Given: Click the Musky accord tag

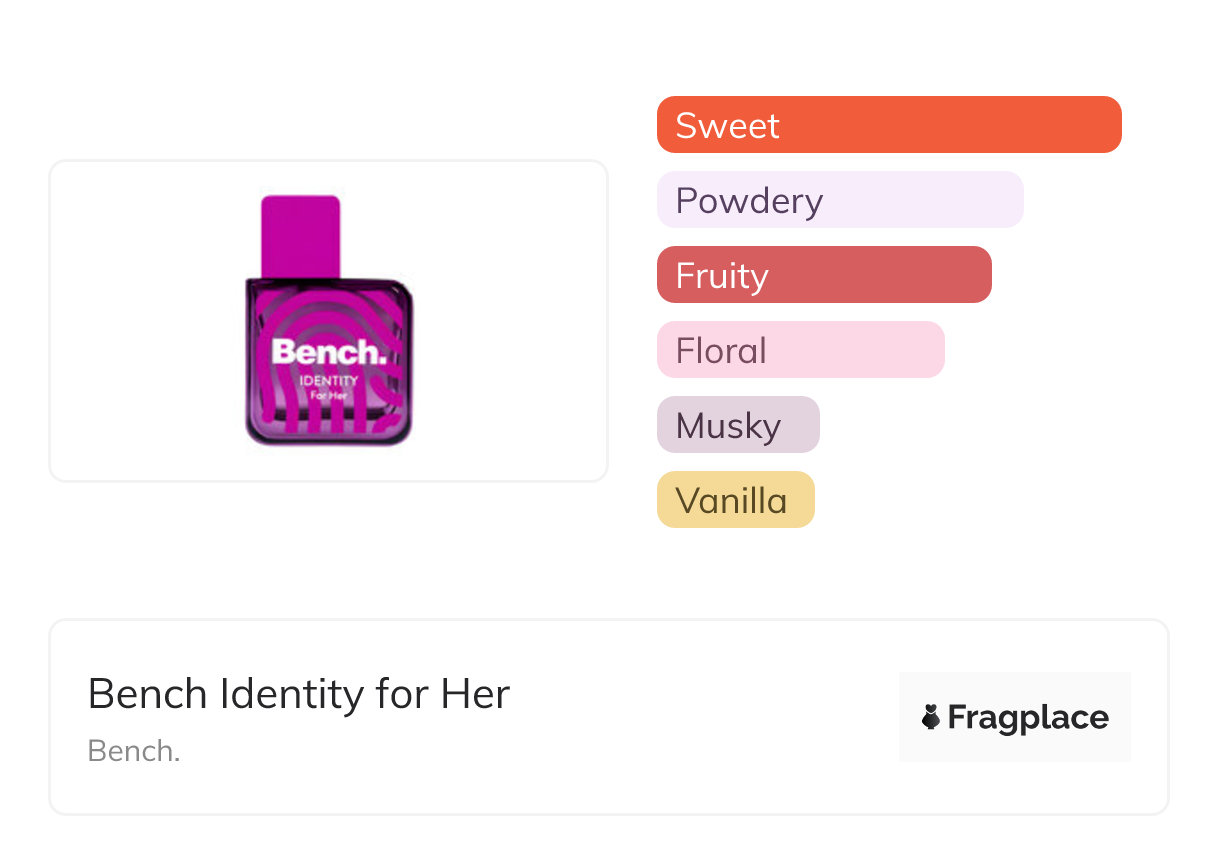Looking at the screenshot, I should tap(738, 425).
